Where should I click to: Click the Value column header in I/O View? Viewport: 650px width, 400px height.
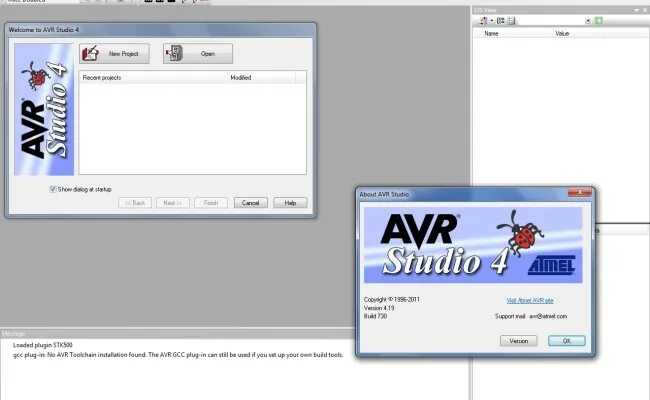point(562,34)
